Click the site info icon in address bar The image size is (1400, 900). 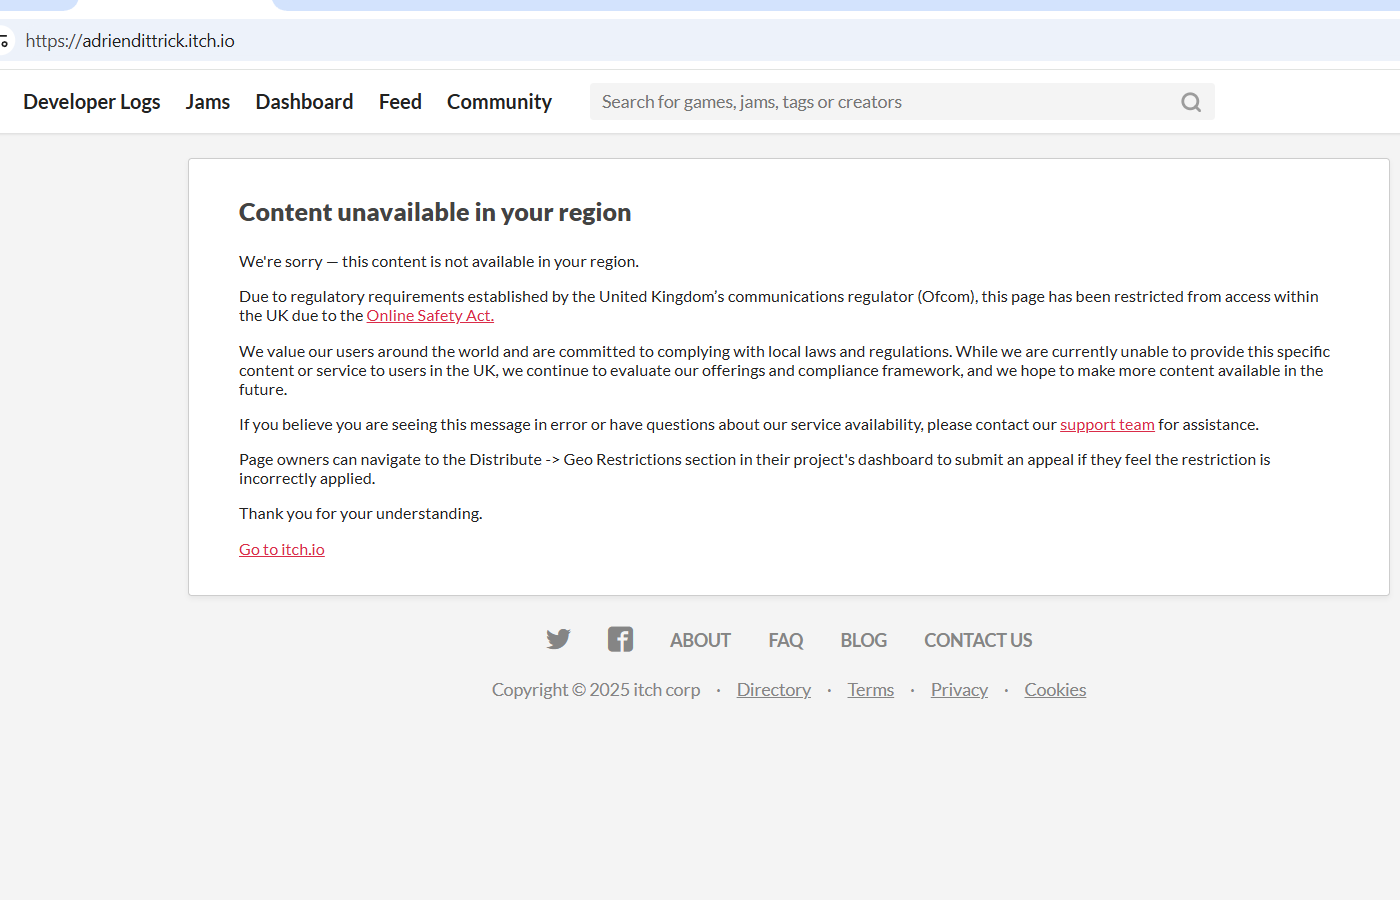(x=5, y=41)
